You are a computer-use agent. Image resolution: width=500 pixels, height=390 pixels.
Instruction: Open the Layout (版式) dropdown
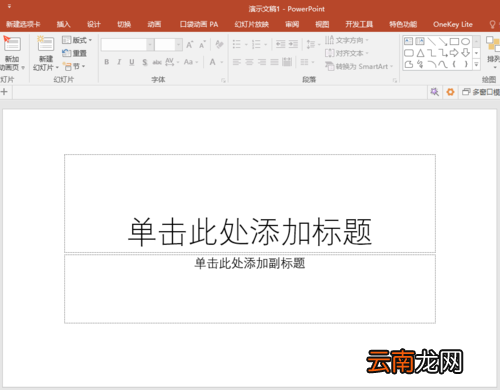pyautogui.click(x=77, y=40)
